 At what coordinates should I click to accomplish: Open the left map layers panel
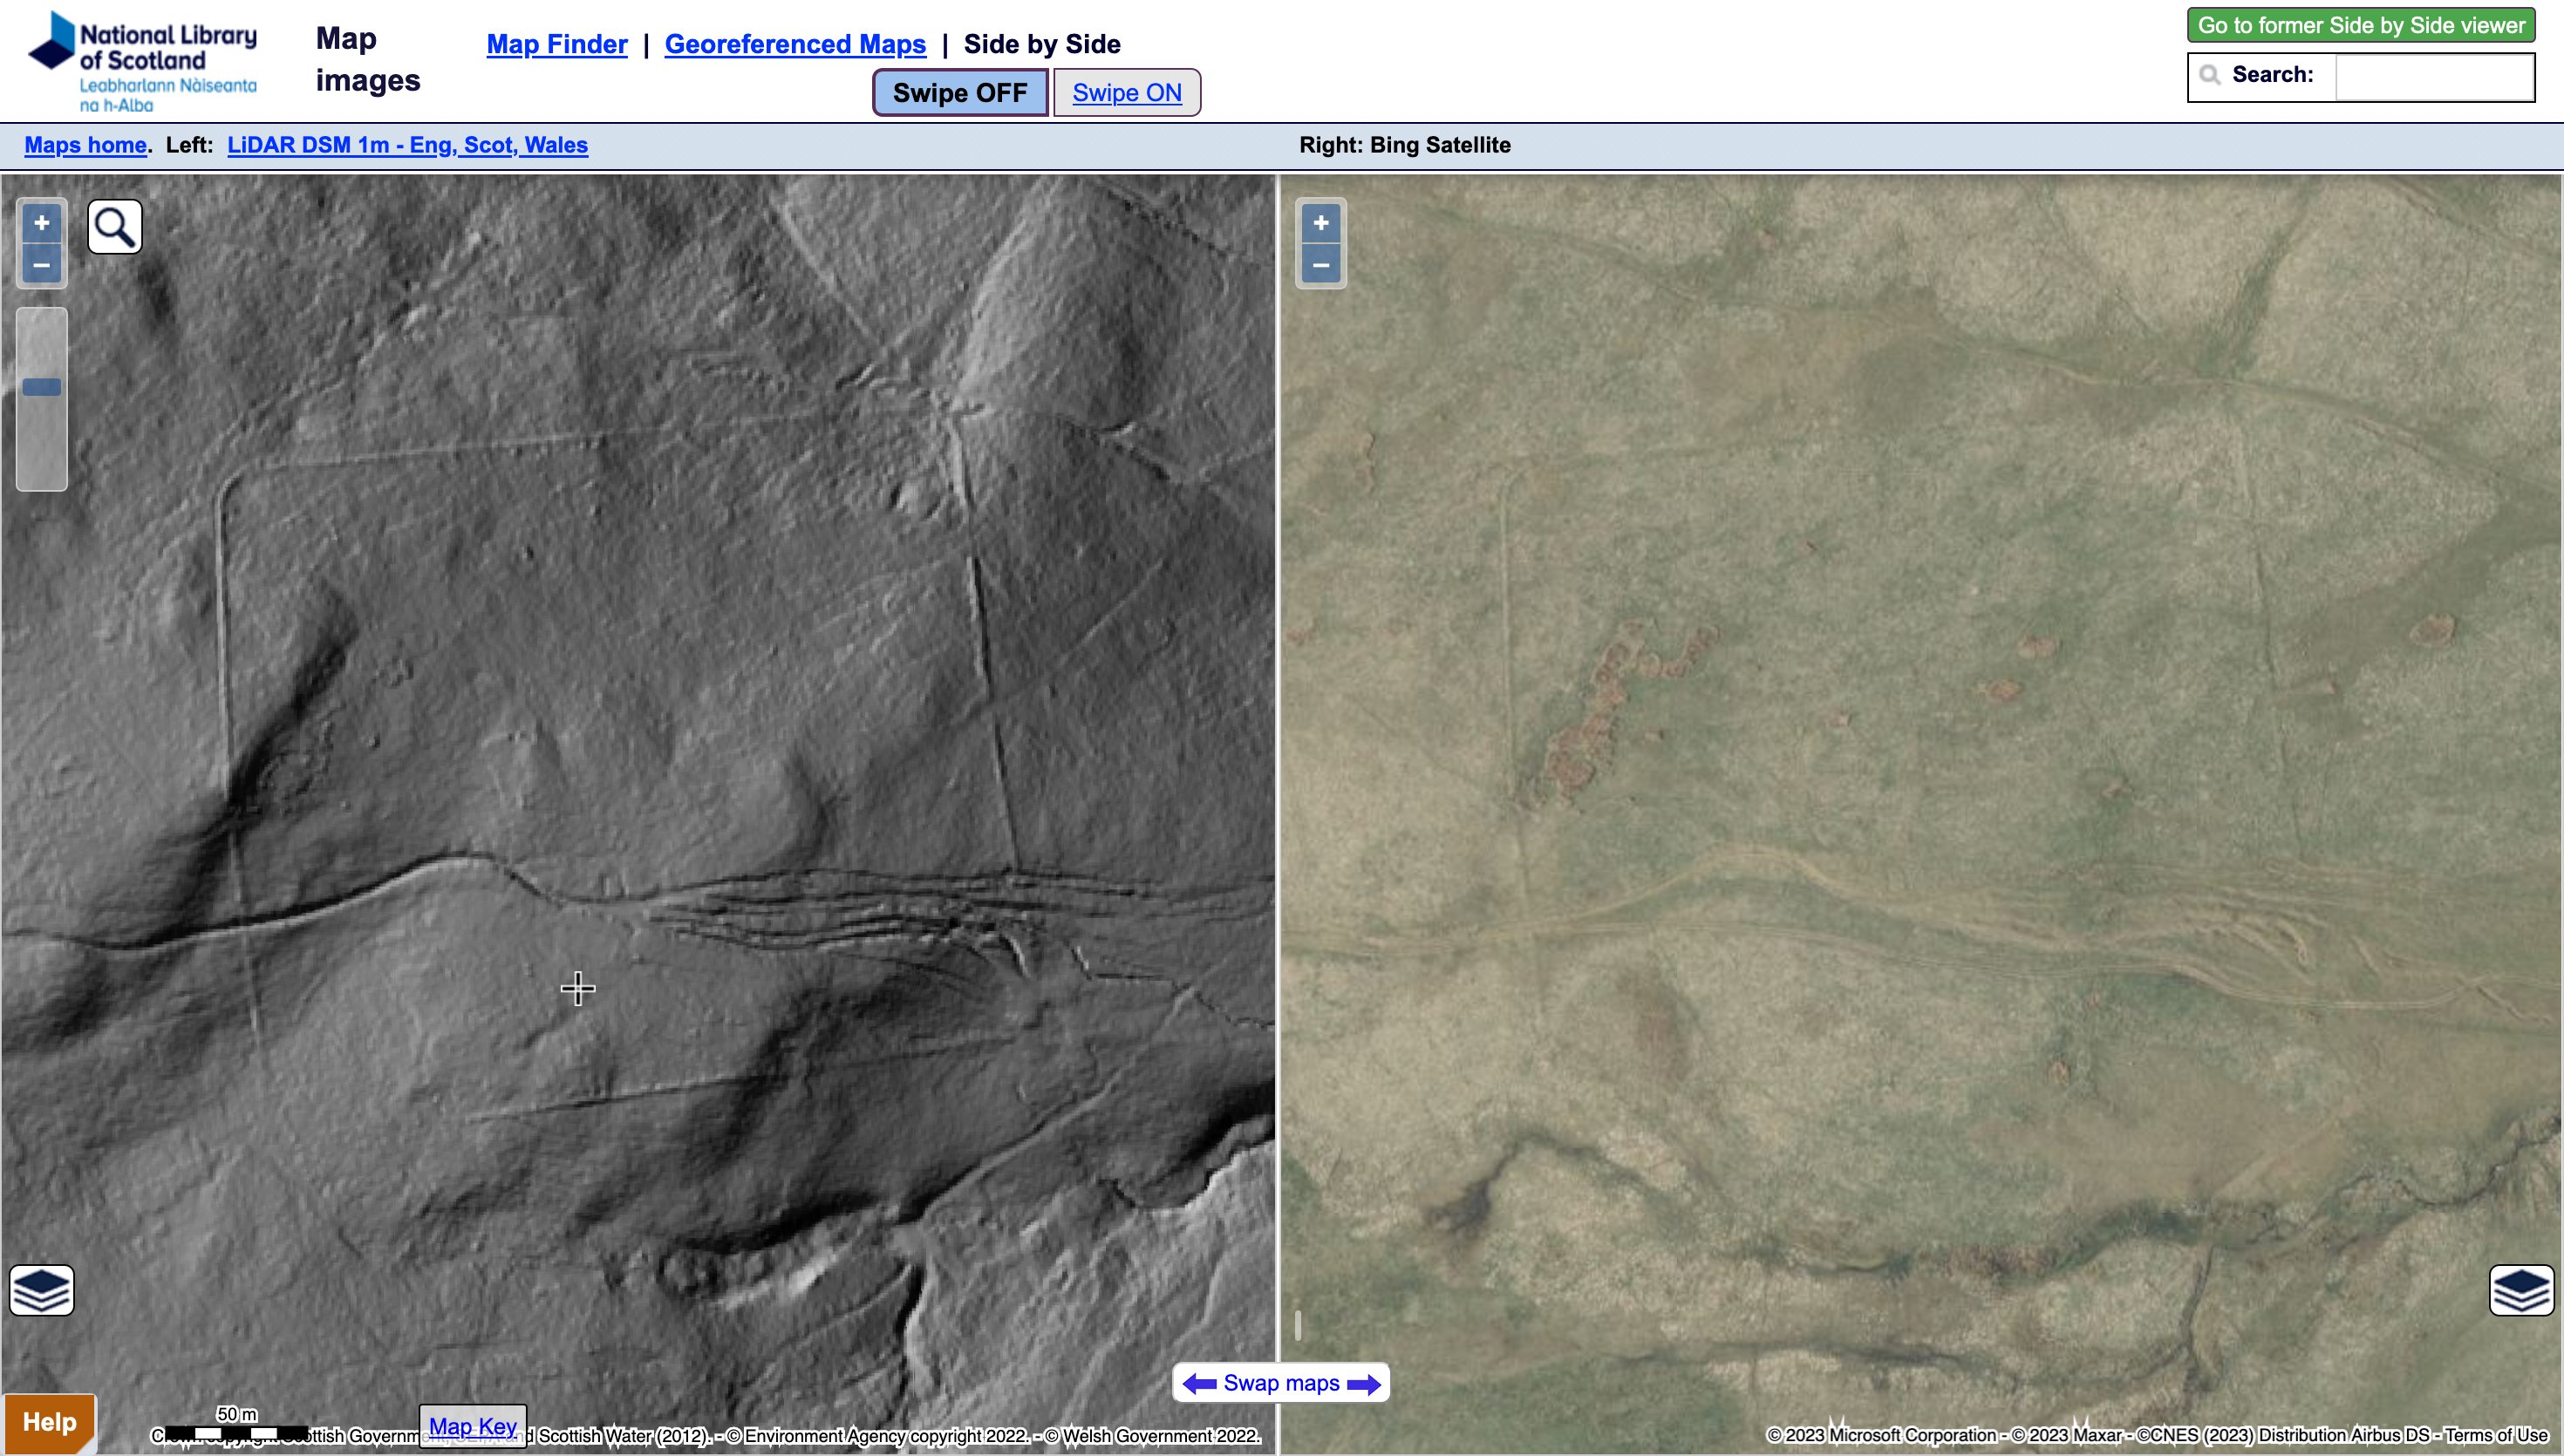pos(42,1290)
